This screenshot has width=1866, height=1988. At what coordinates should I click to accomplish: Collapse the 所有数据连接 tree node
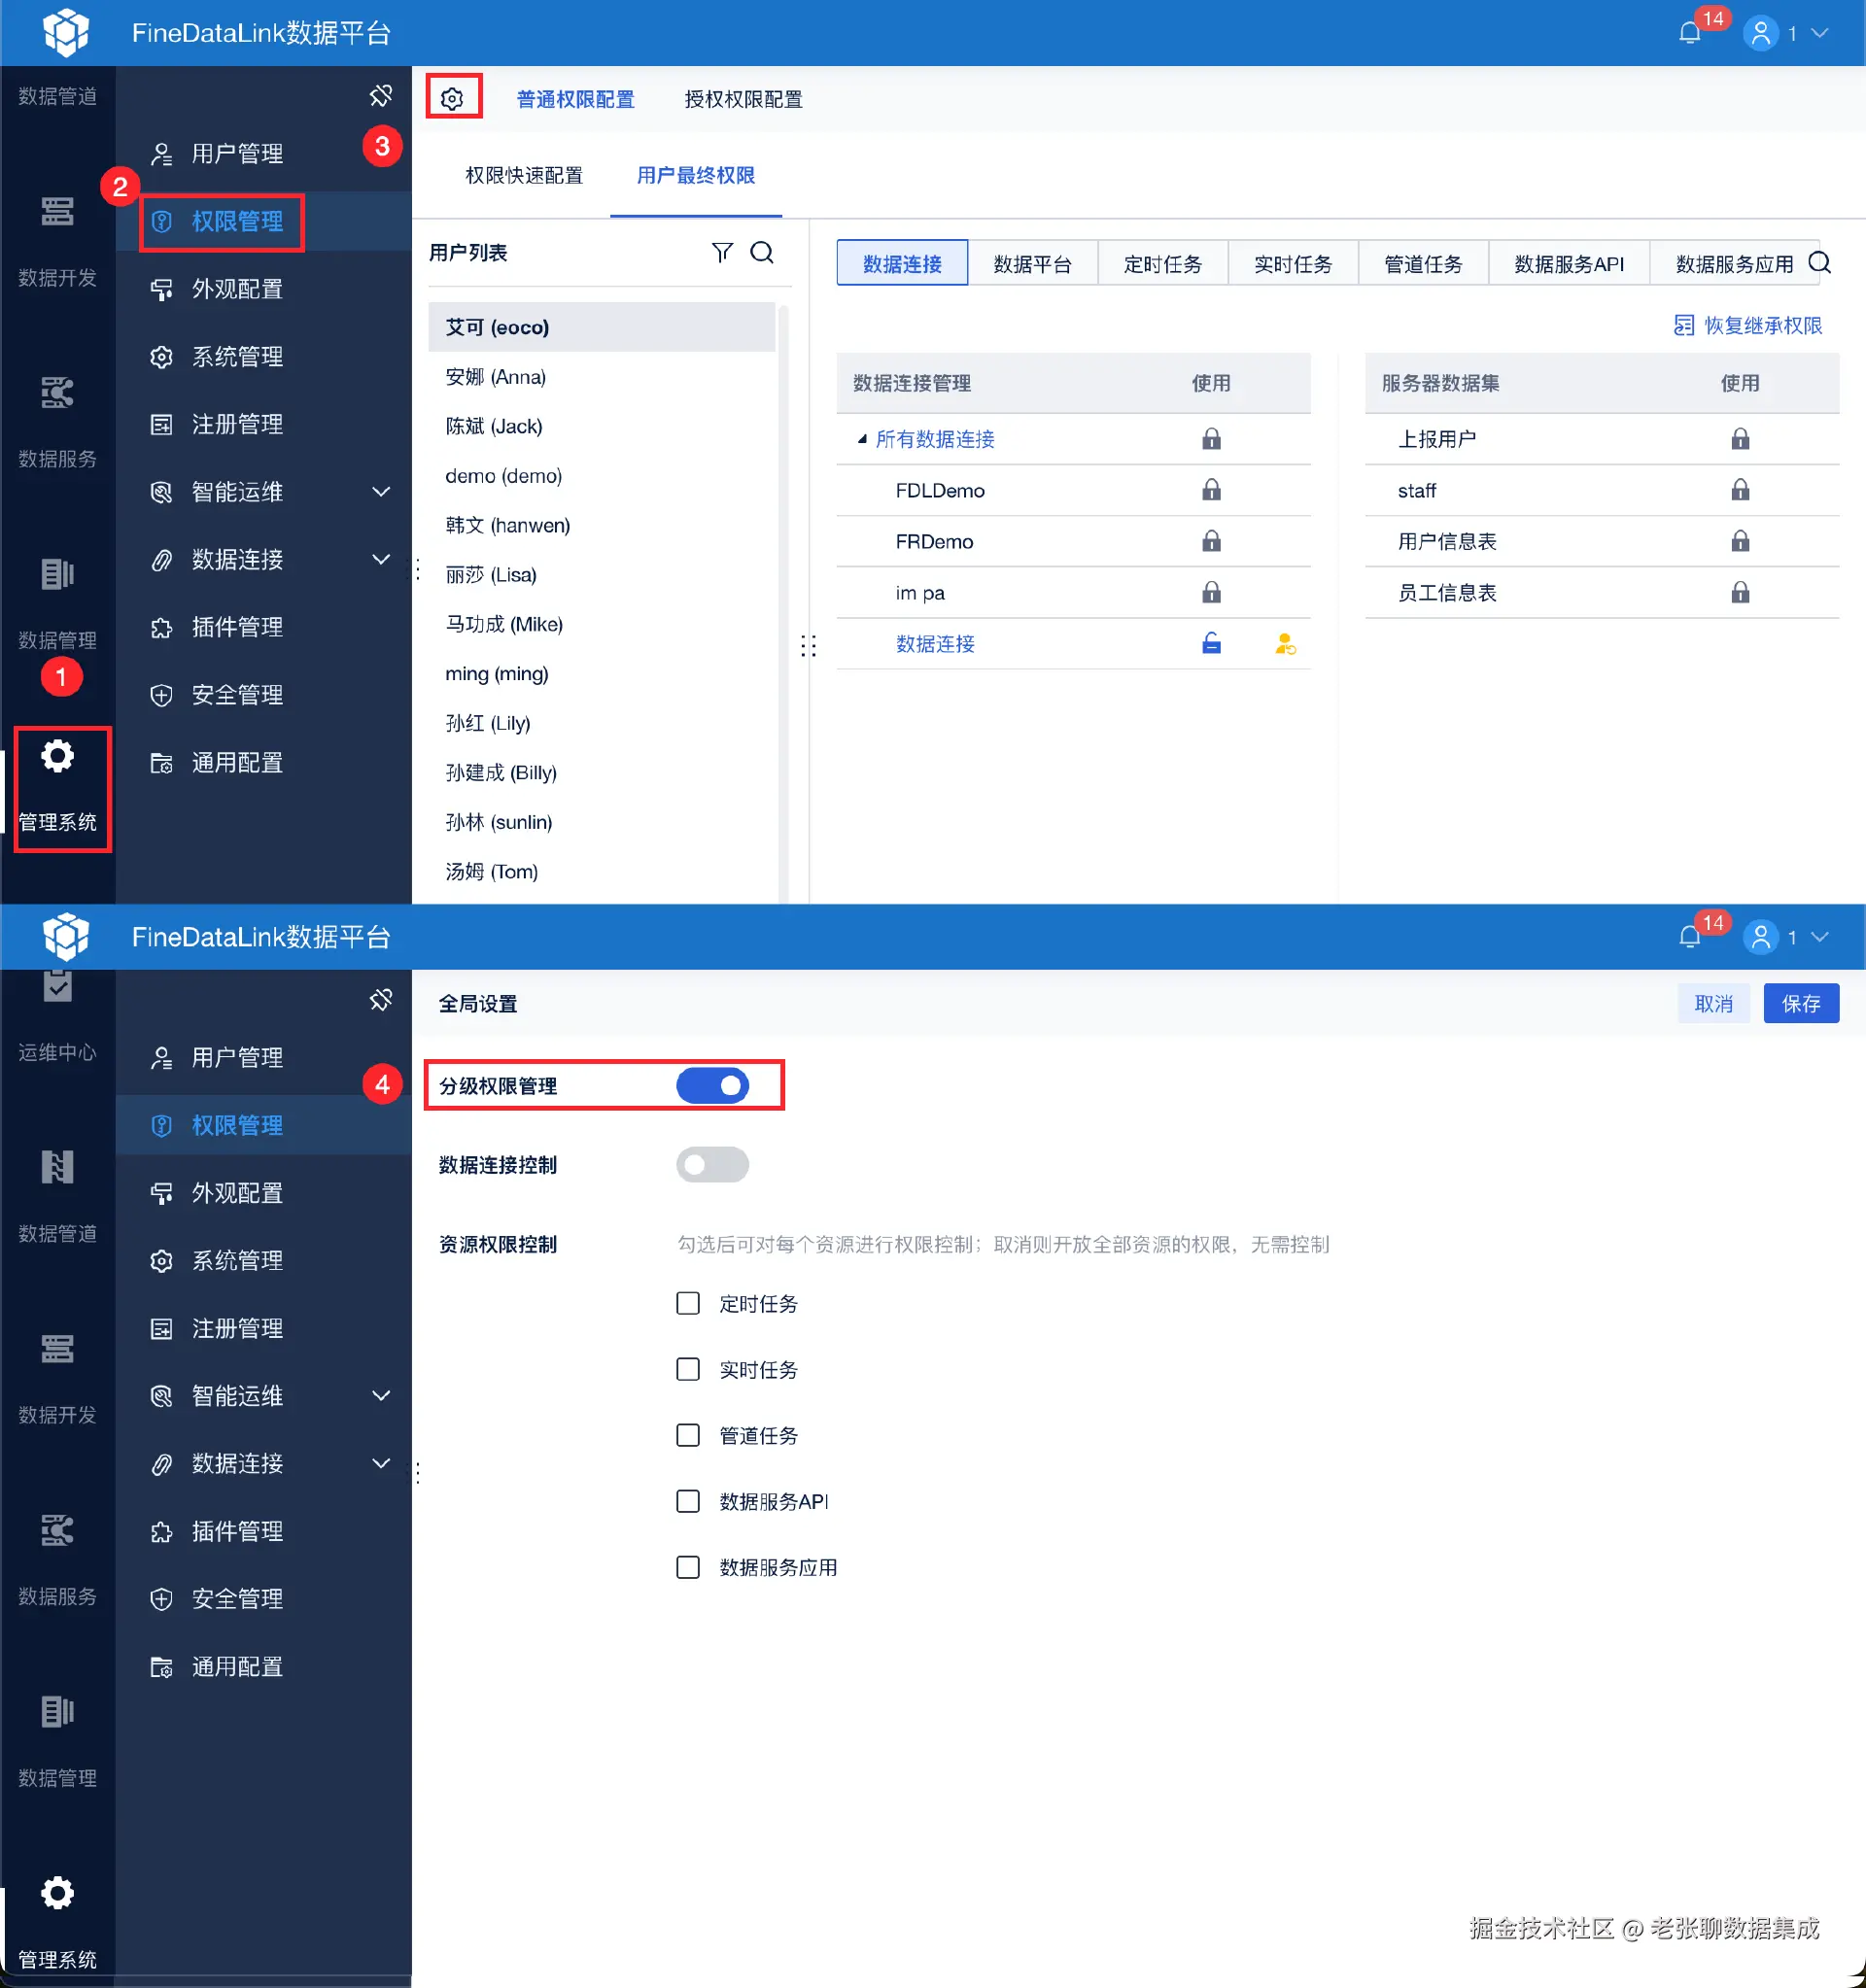[x=862, y=439]
